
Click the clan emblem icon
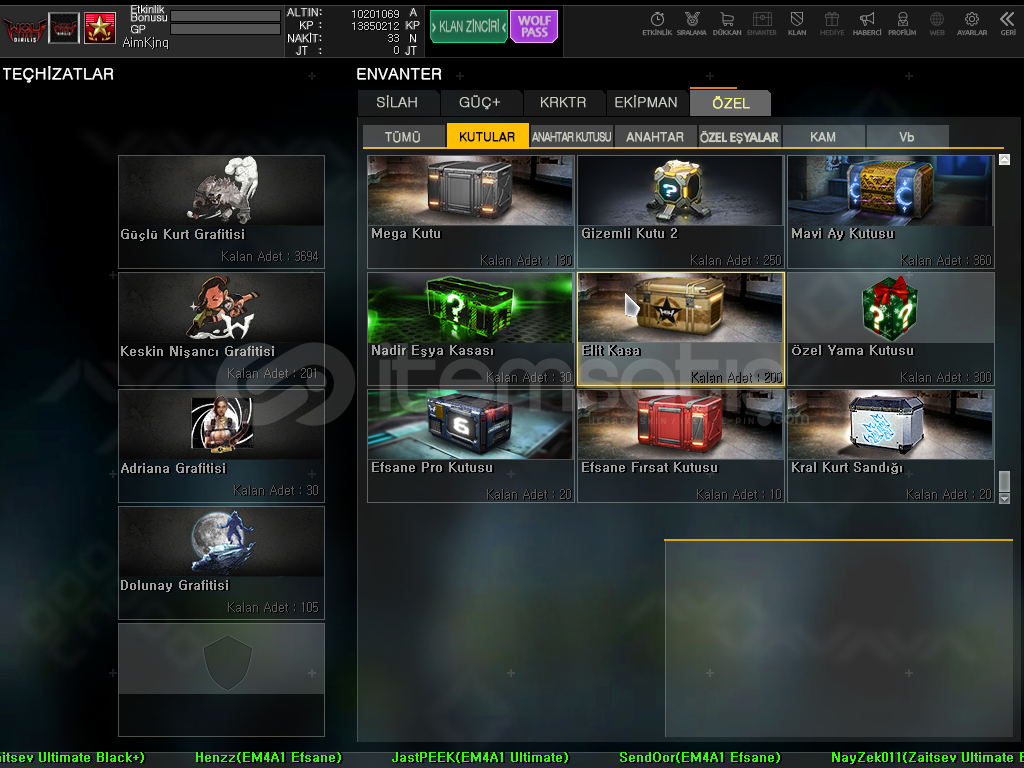point(64,28)
